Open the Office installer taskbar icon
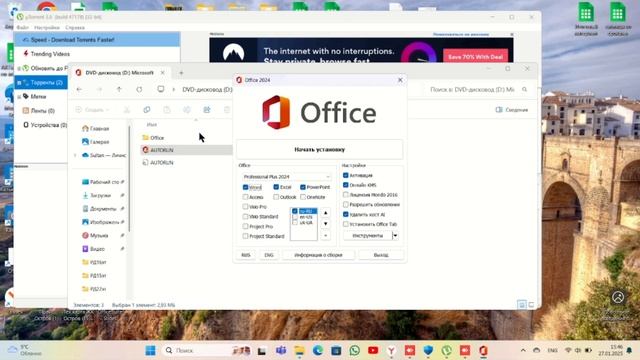640x360 pixels. [483, 350]
